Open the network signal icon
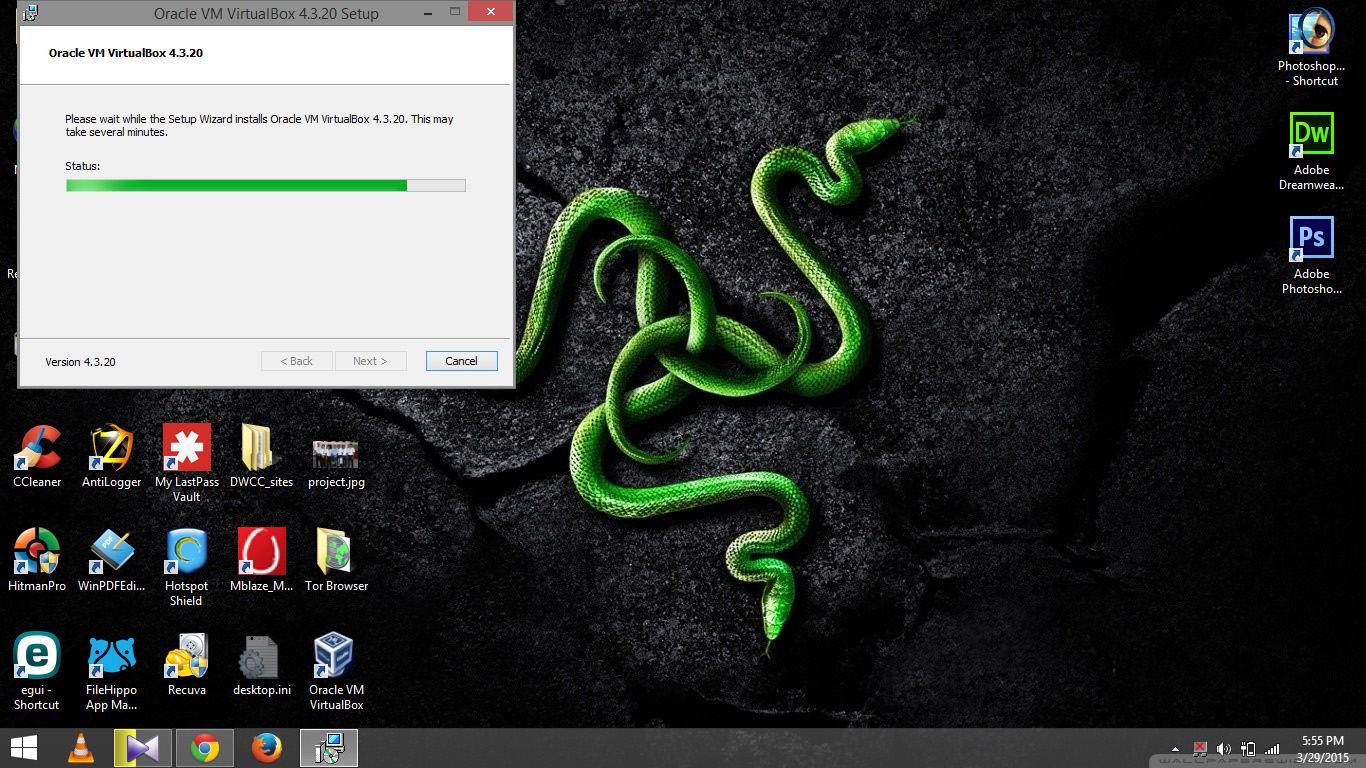1366x768 pixels. tap(1272, 749)
